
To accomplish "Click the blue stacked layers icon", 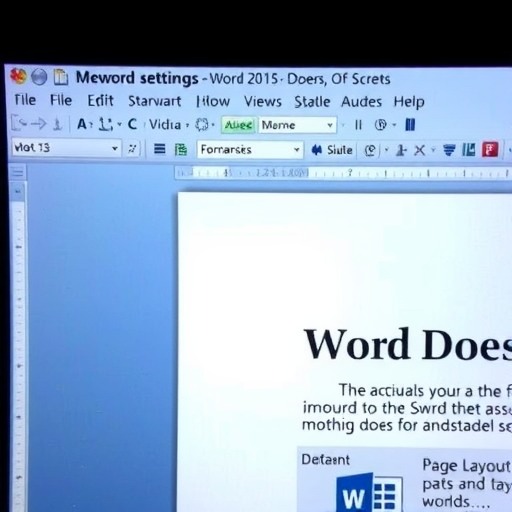I will [x=449, y=150].
